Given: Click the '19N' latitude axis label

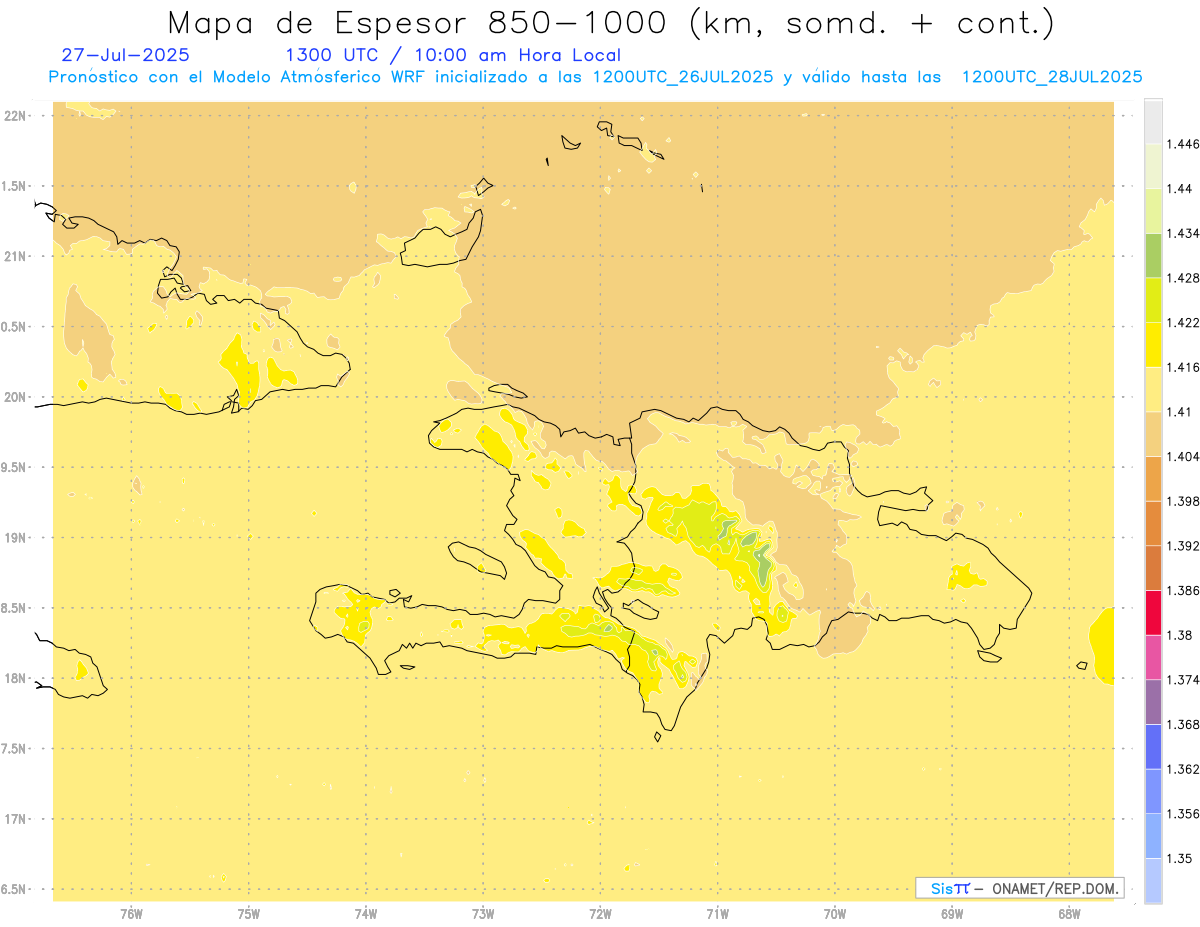Looking at the screenshot, I should [16, 537].
